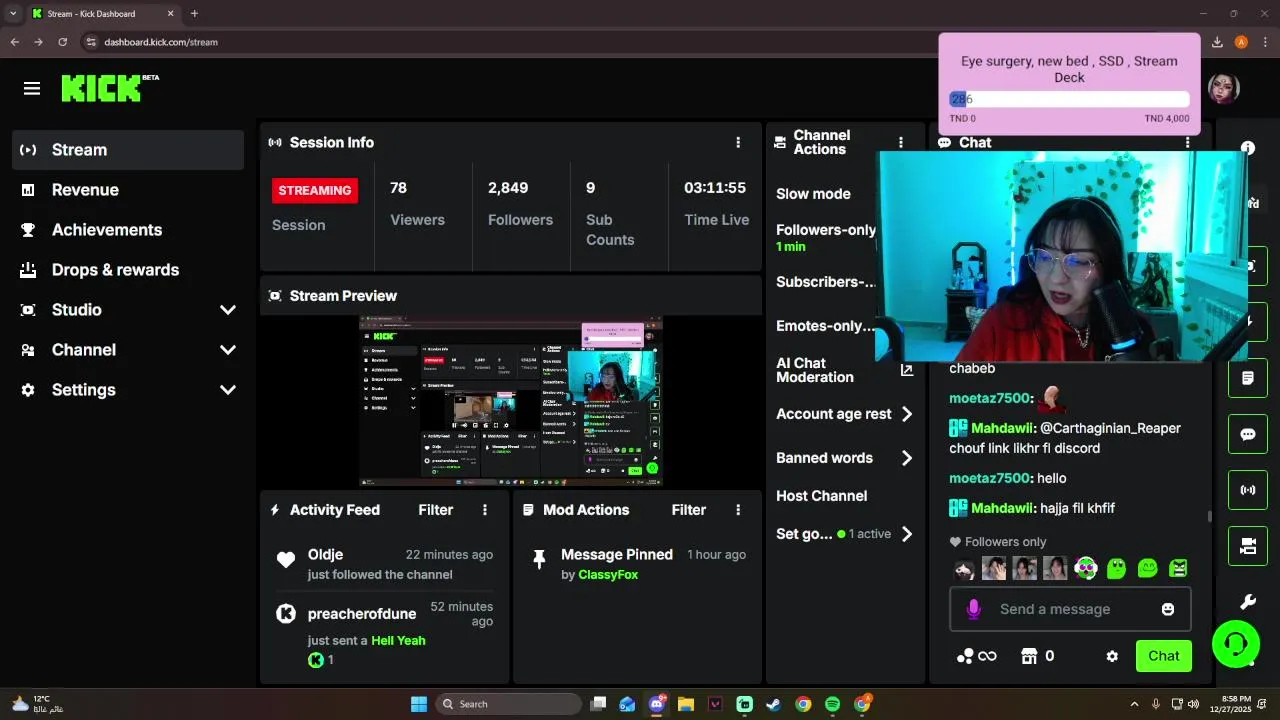
Task: Expand the Settings sidebar section
Action: [228, 390]
